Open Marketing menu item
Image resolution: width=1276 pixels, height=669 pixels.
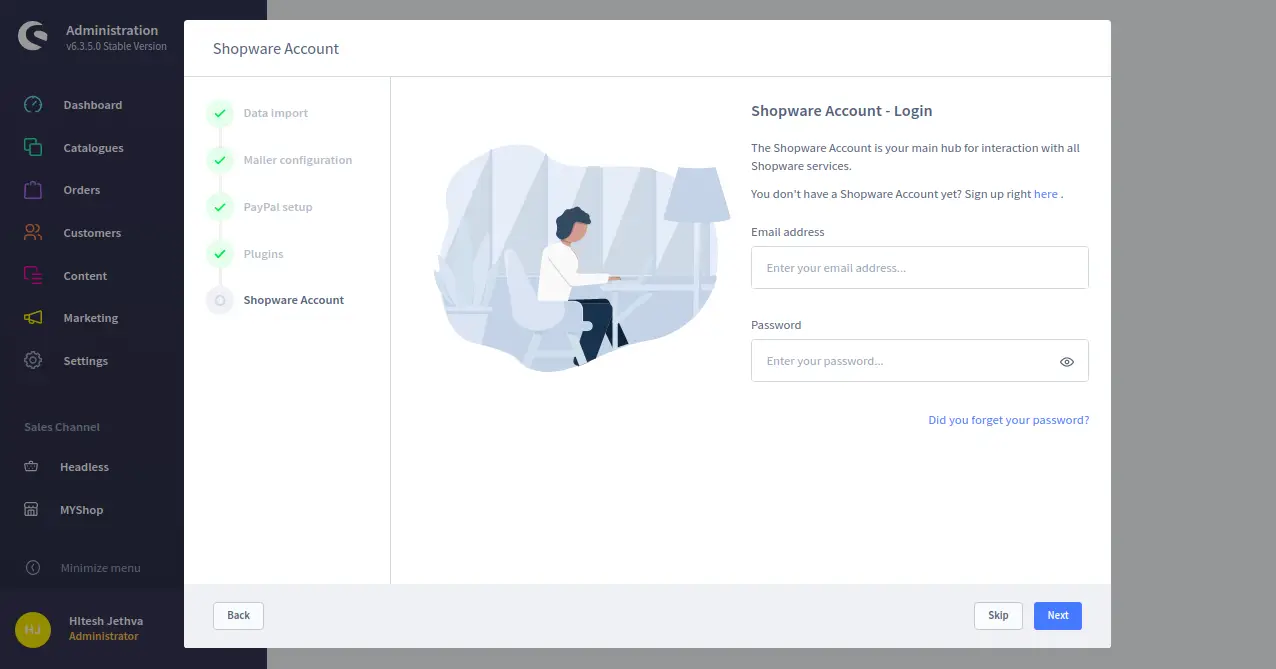point(91,318)
